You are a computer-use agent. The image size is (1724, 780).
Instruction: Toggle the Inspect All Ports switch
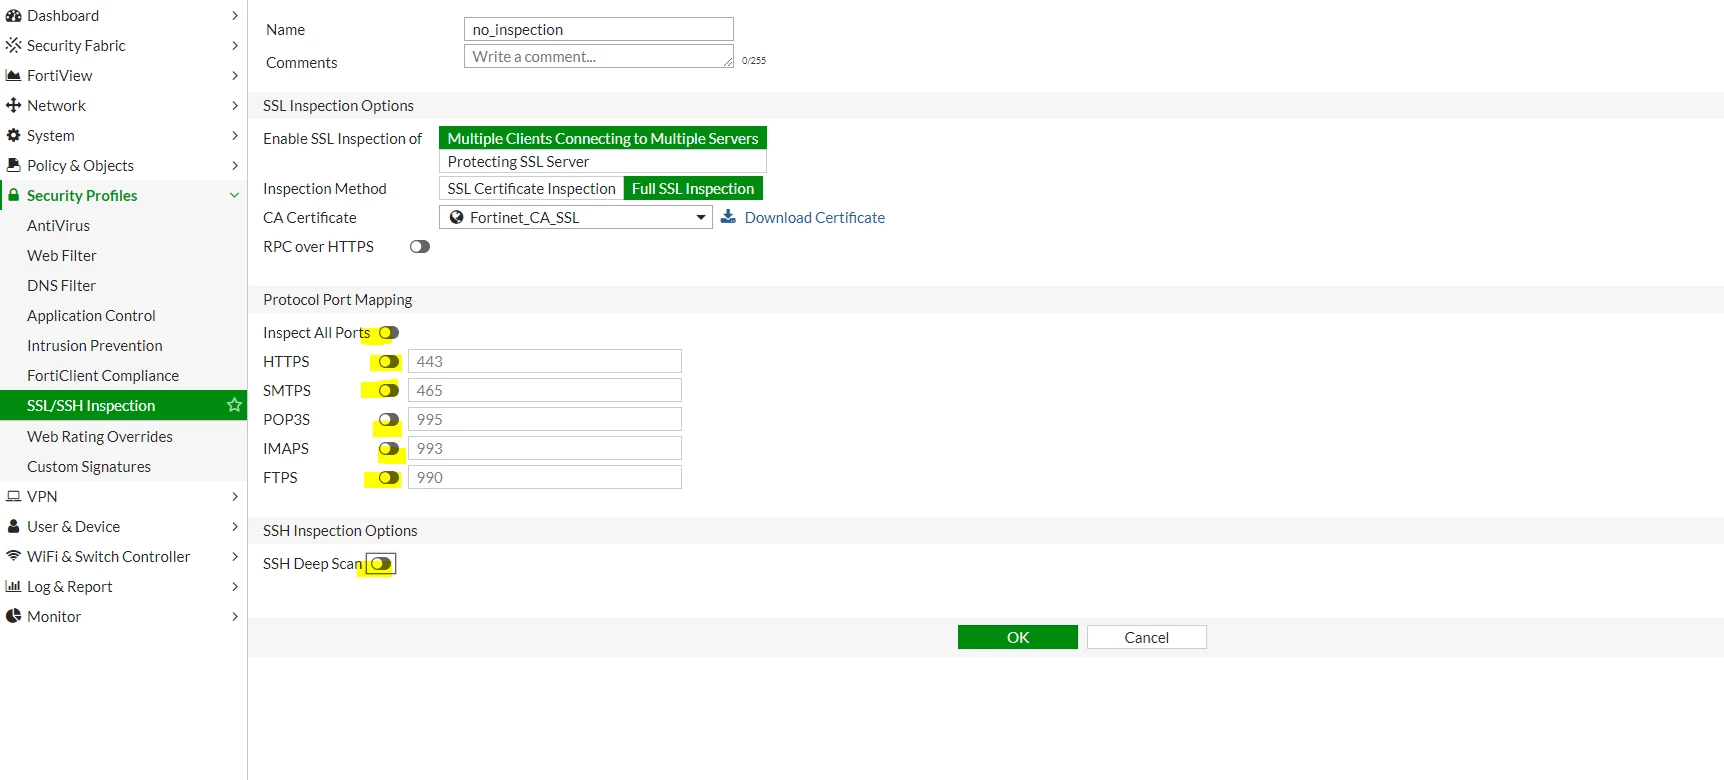389,333
